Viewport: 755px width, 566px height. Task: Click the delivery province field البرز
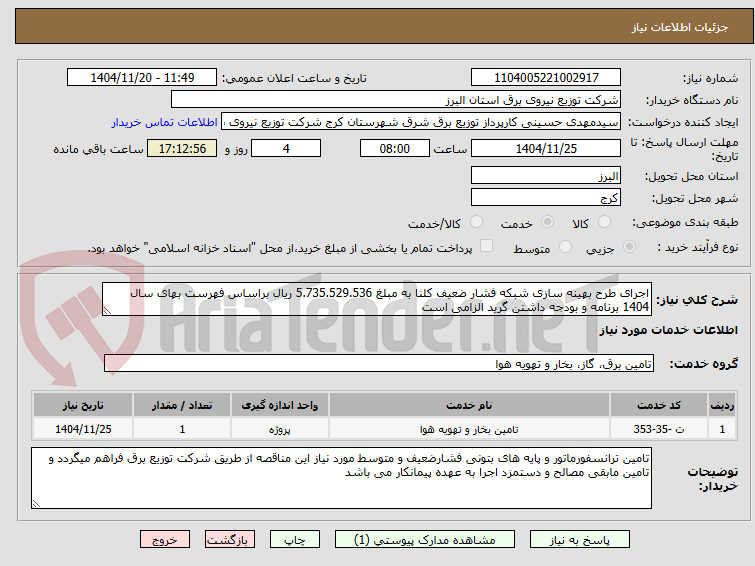point(546,175)
